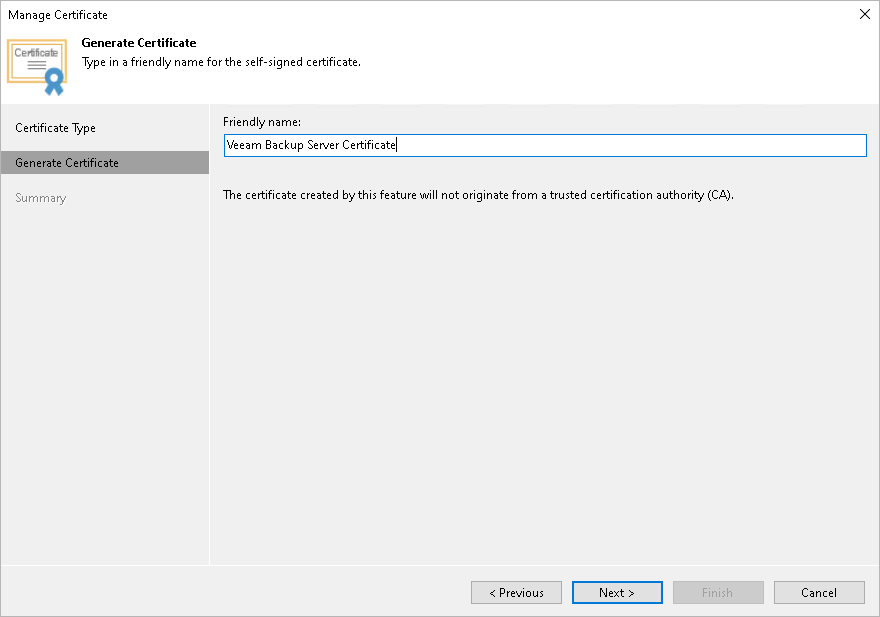This screenshot has width=880, height=617.
Task: Focus the Friendly name input field
Action: point(545,145)
